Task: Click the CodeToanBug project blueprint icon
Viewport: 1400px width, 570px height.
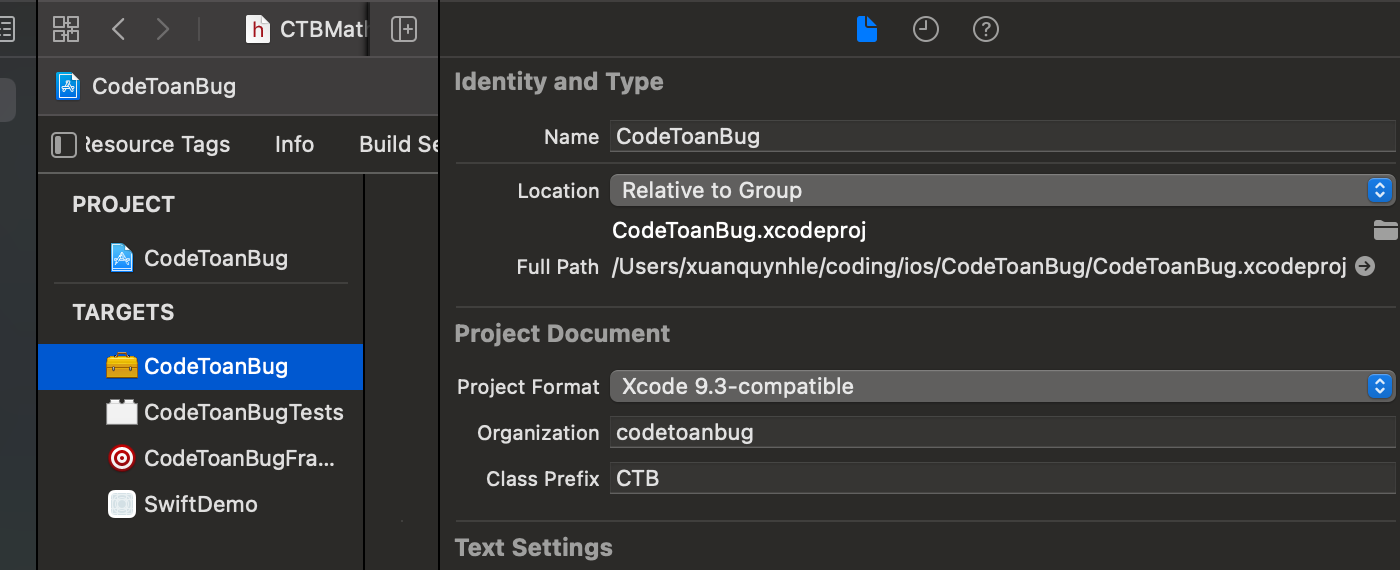Action: pyautogui.click(x=122, y=258)
